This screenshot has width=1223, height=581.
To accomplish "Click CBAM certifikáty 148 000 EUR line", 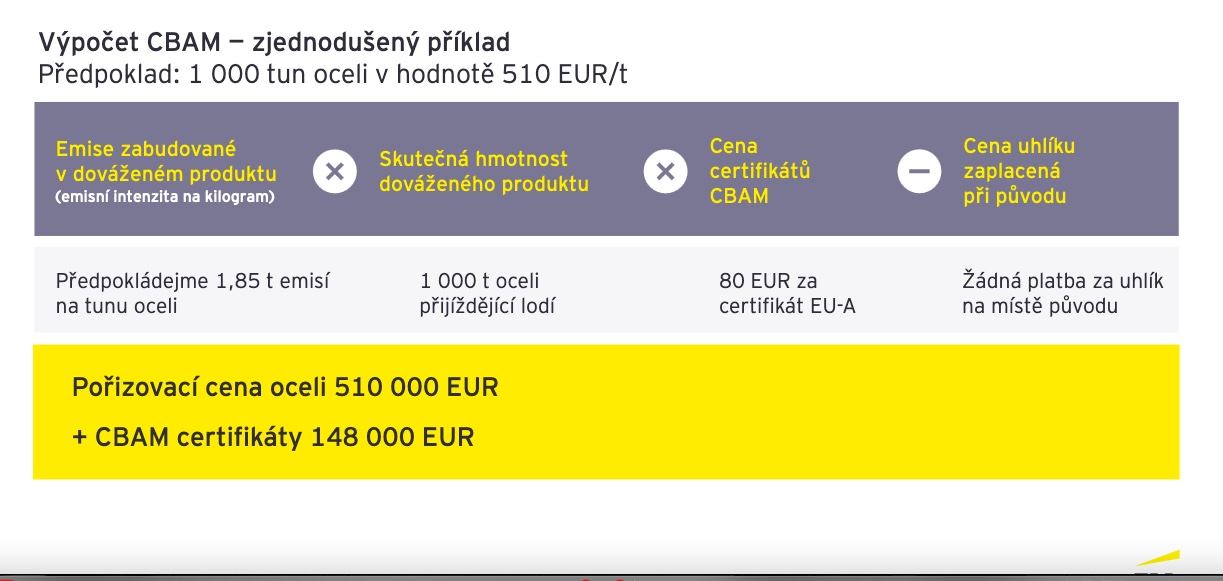I will point(273,437).
